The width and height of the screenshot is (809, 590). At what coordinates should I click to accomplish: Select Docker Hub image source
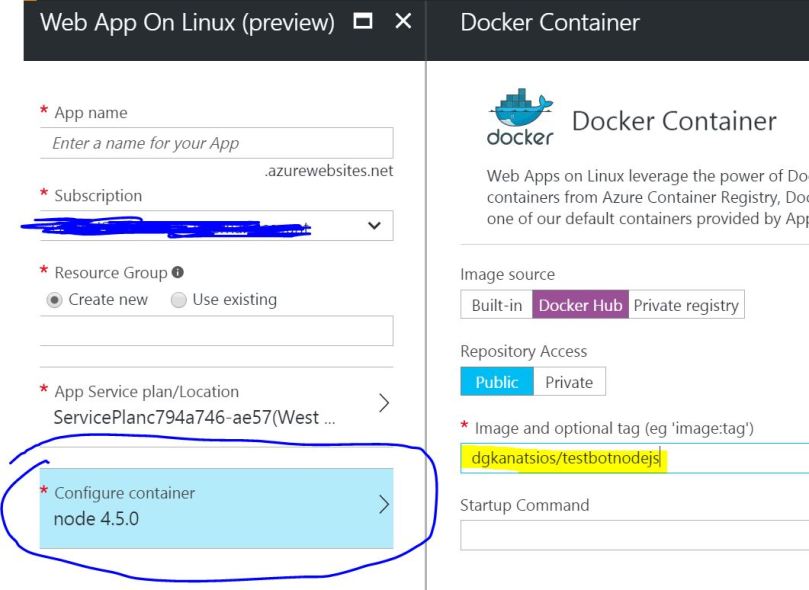579,305
